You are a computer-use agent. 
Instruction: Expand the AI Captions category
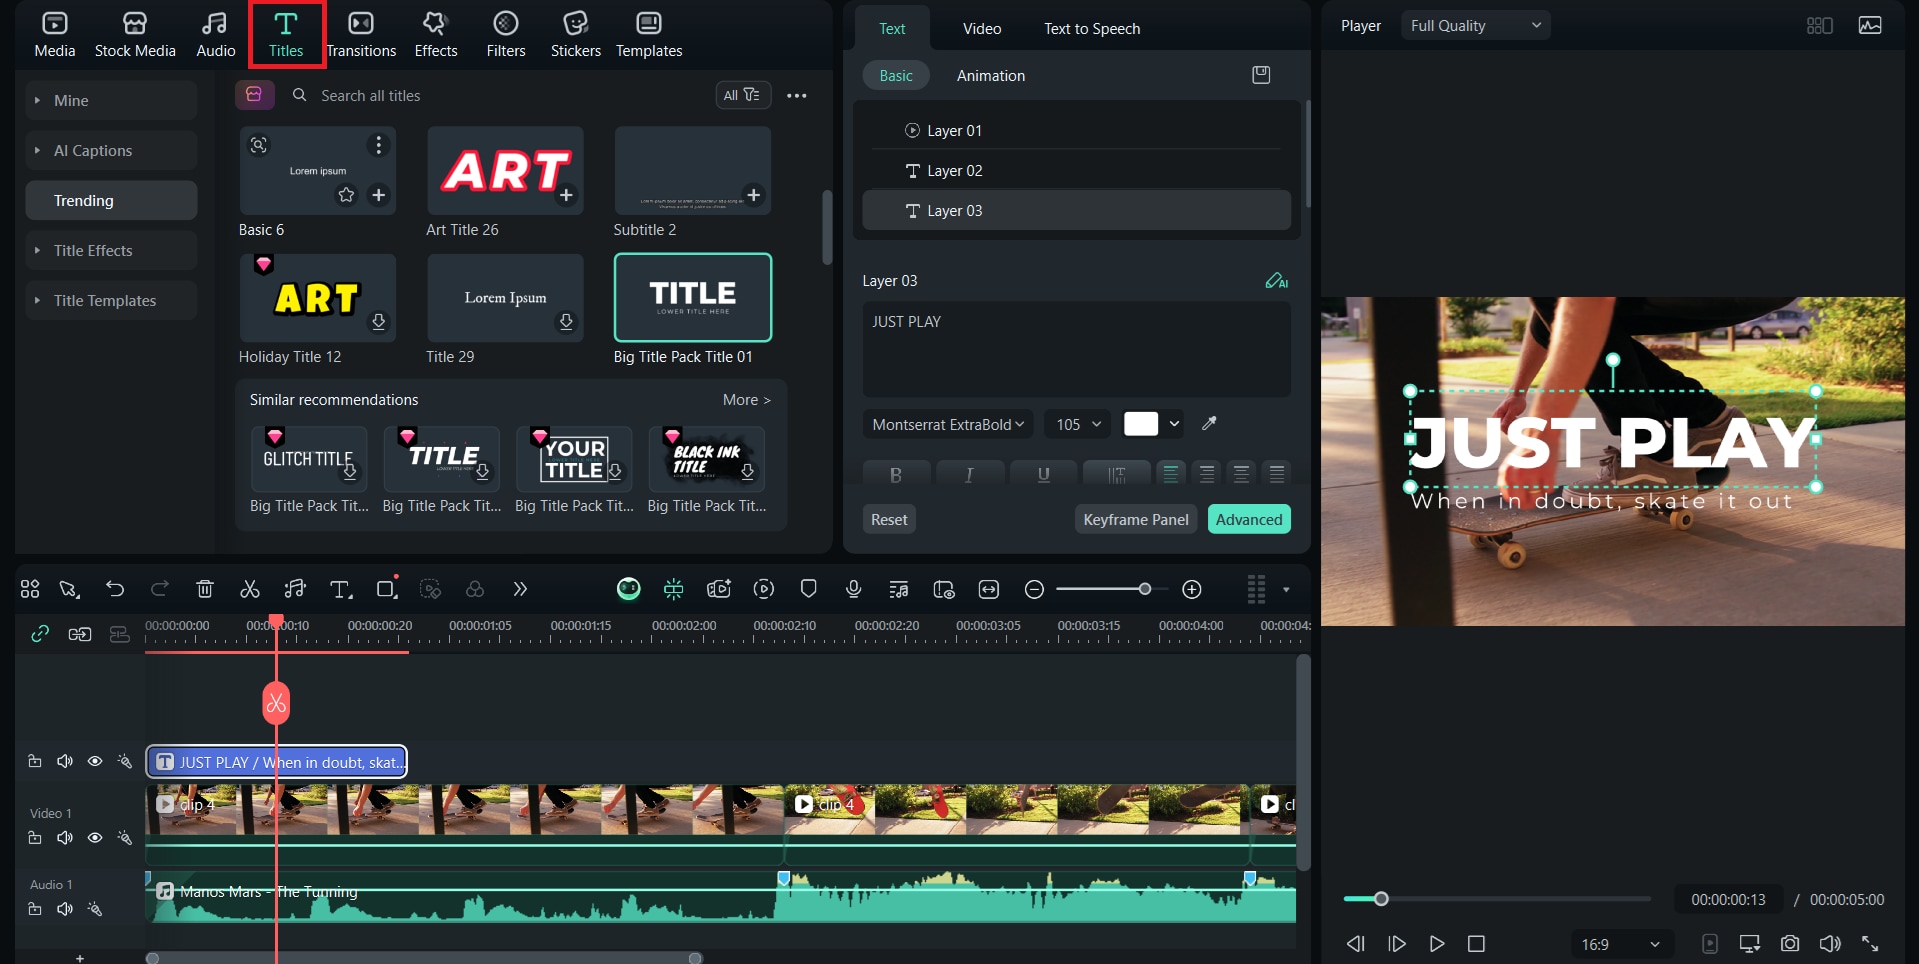111,150
